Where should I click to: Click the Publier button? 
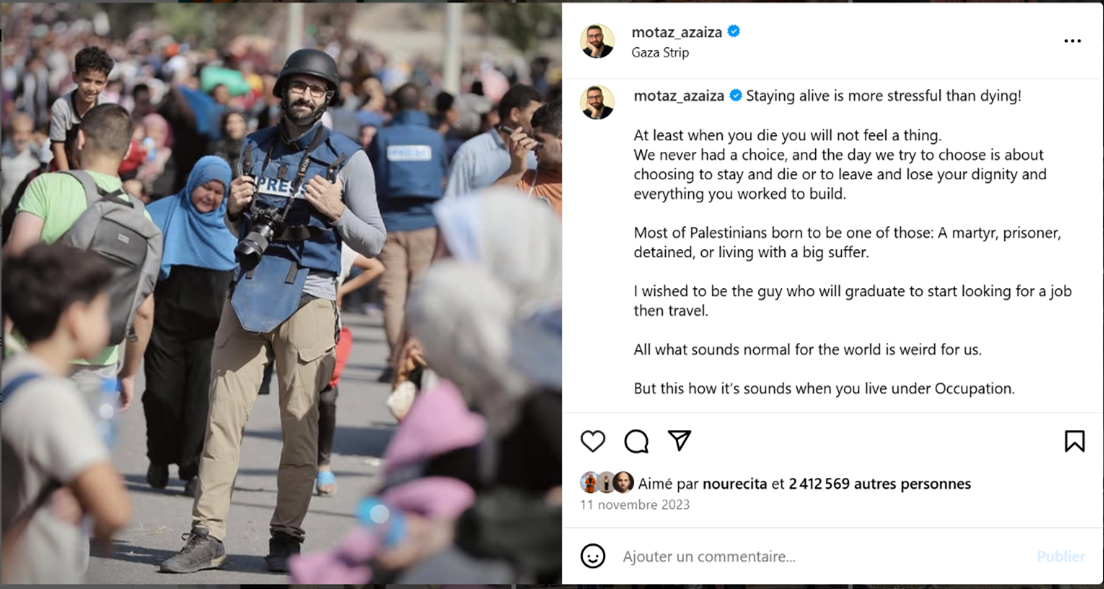1061,557
